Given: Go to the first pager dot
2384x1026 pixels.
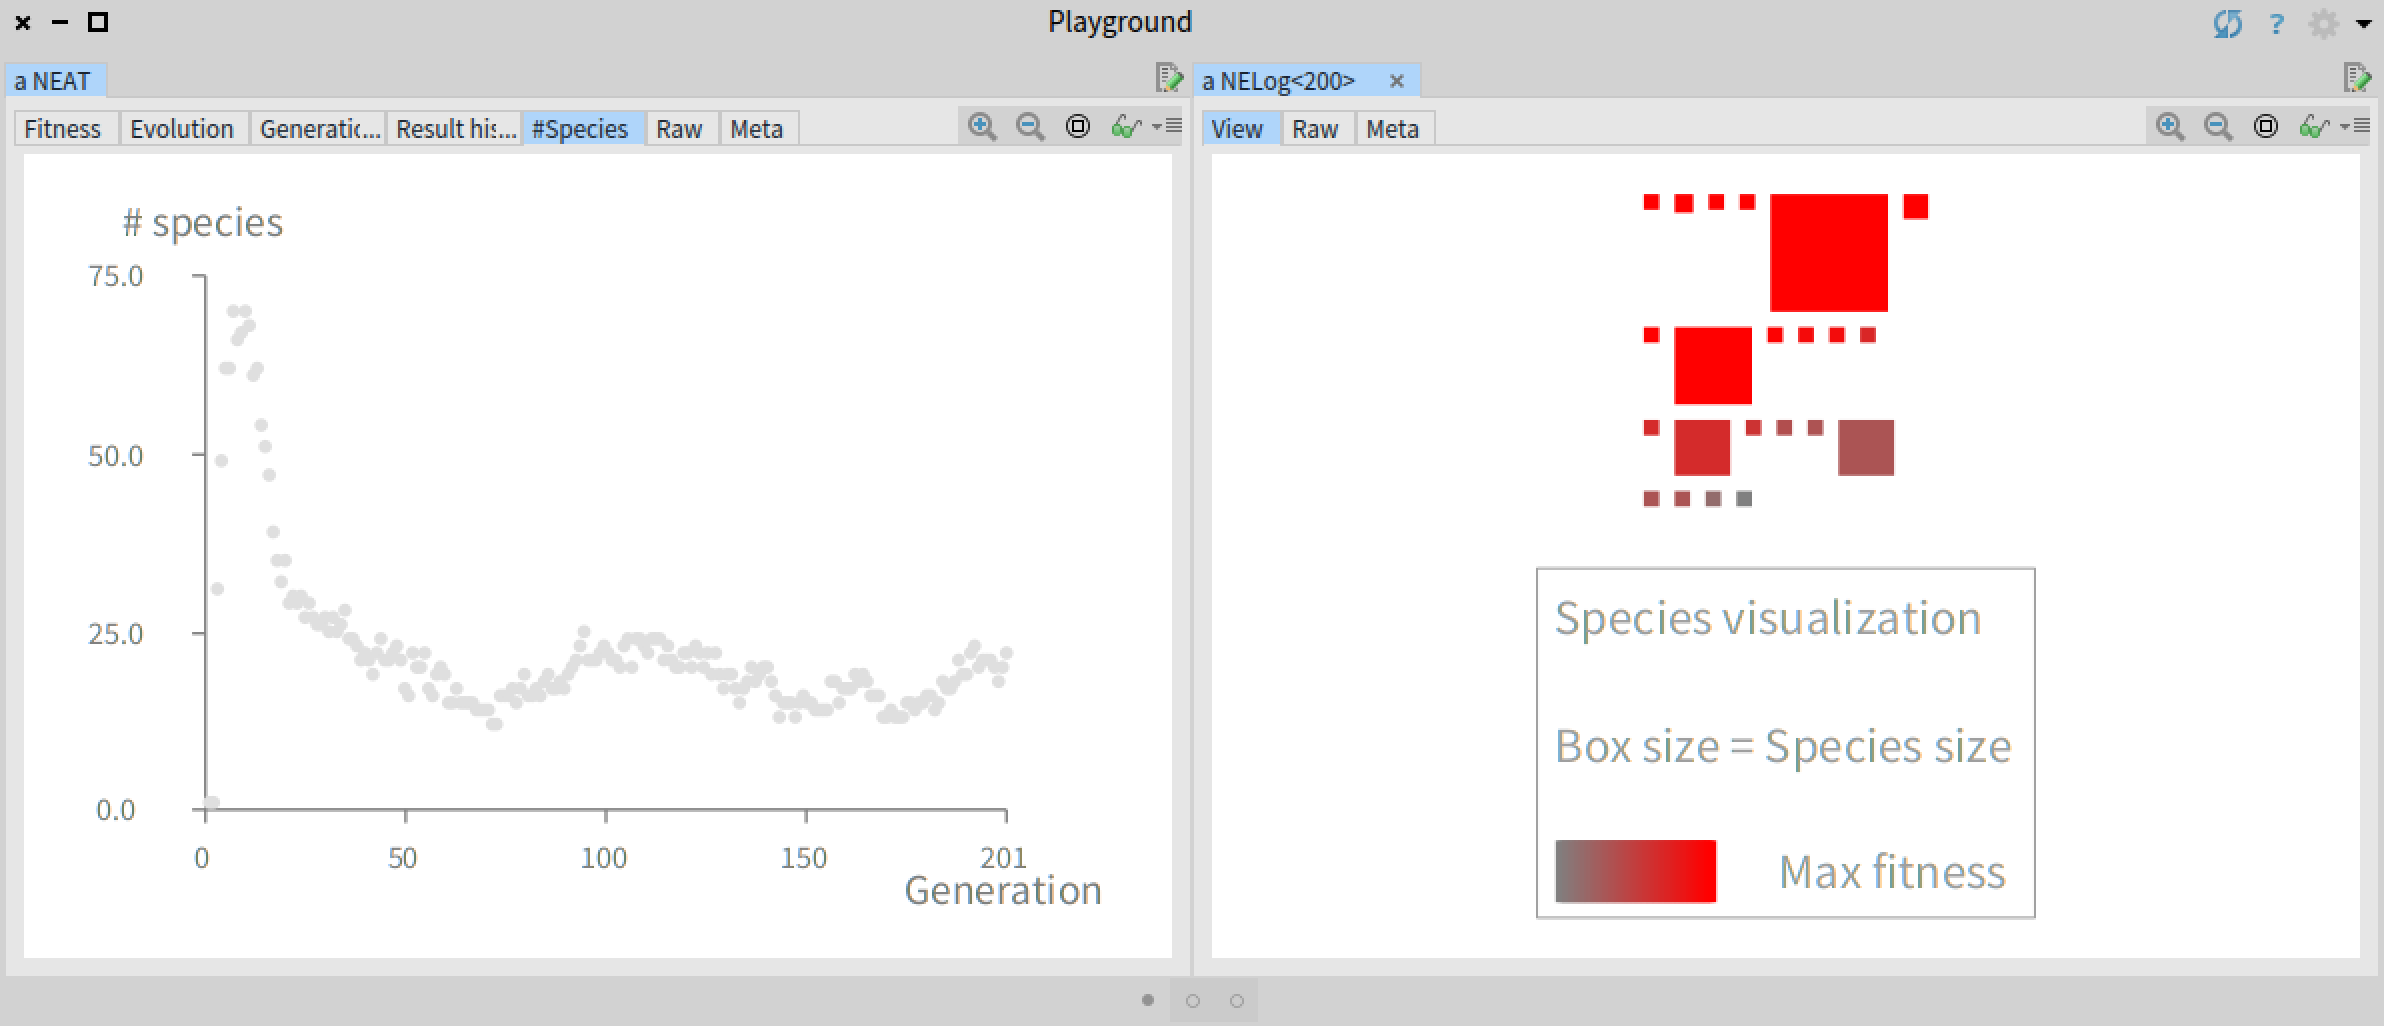Looking at the screenshot, I should [1148, 1000].
